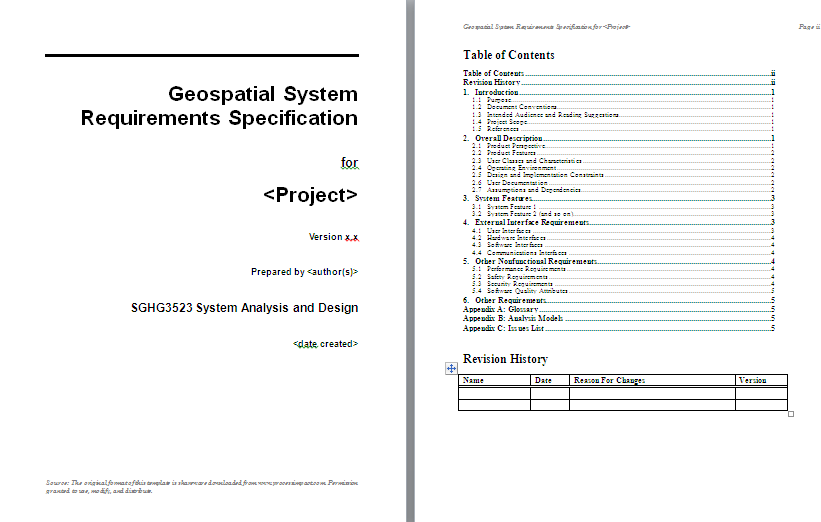Image resolution: width=821 pixels, height=522 pixels.
Task: Place the cursor in the Date header cell
Action: [543, 380]
